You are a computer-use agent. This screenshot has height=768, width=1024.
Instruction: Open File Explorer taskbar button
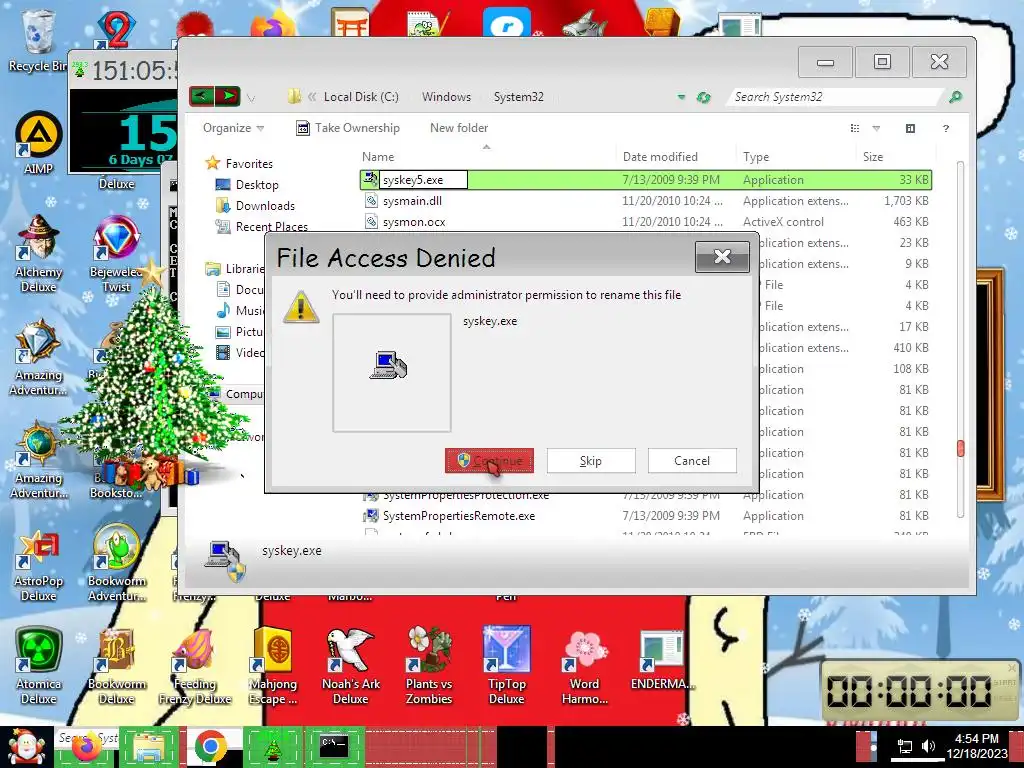coord(150,747)
